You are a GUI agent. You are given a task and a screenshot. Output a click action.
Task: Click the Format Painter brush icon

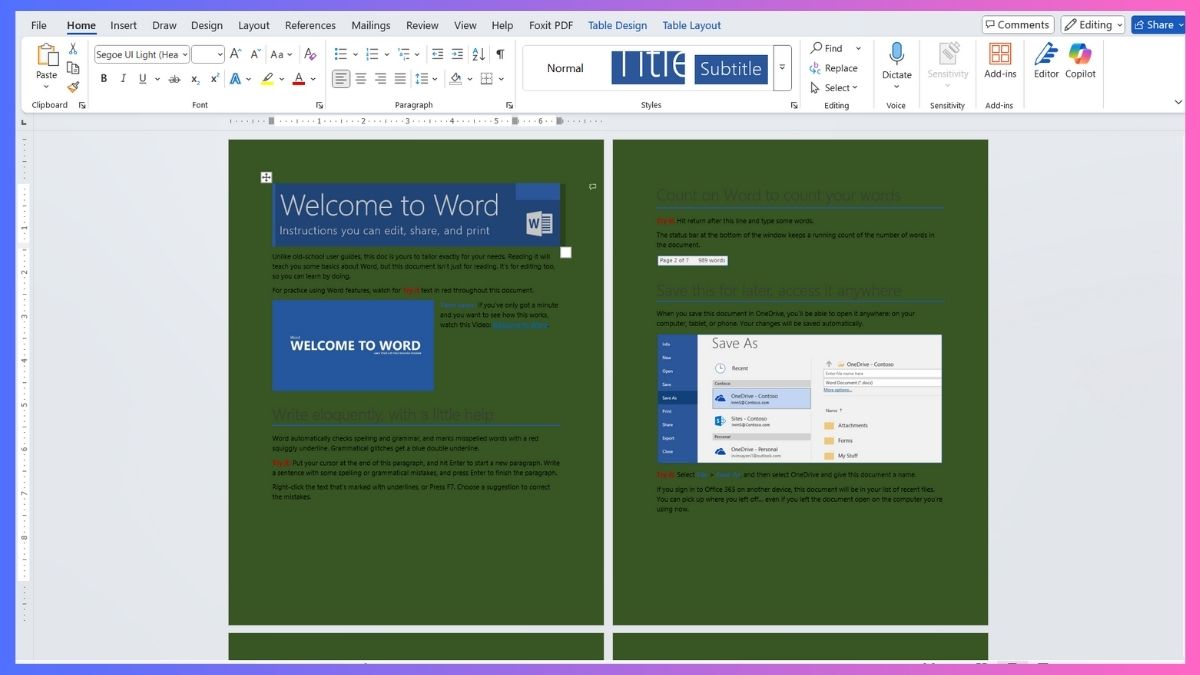(73, 87)
